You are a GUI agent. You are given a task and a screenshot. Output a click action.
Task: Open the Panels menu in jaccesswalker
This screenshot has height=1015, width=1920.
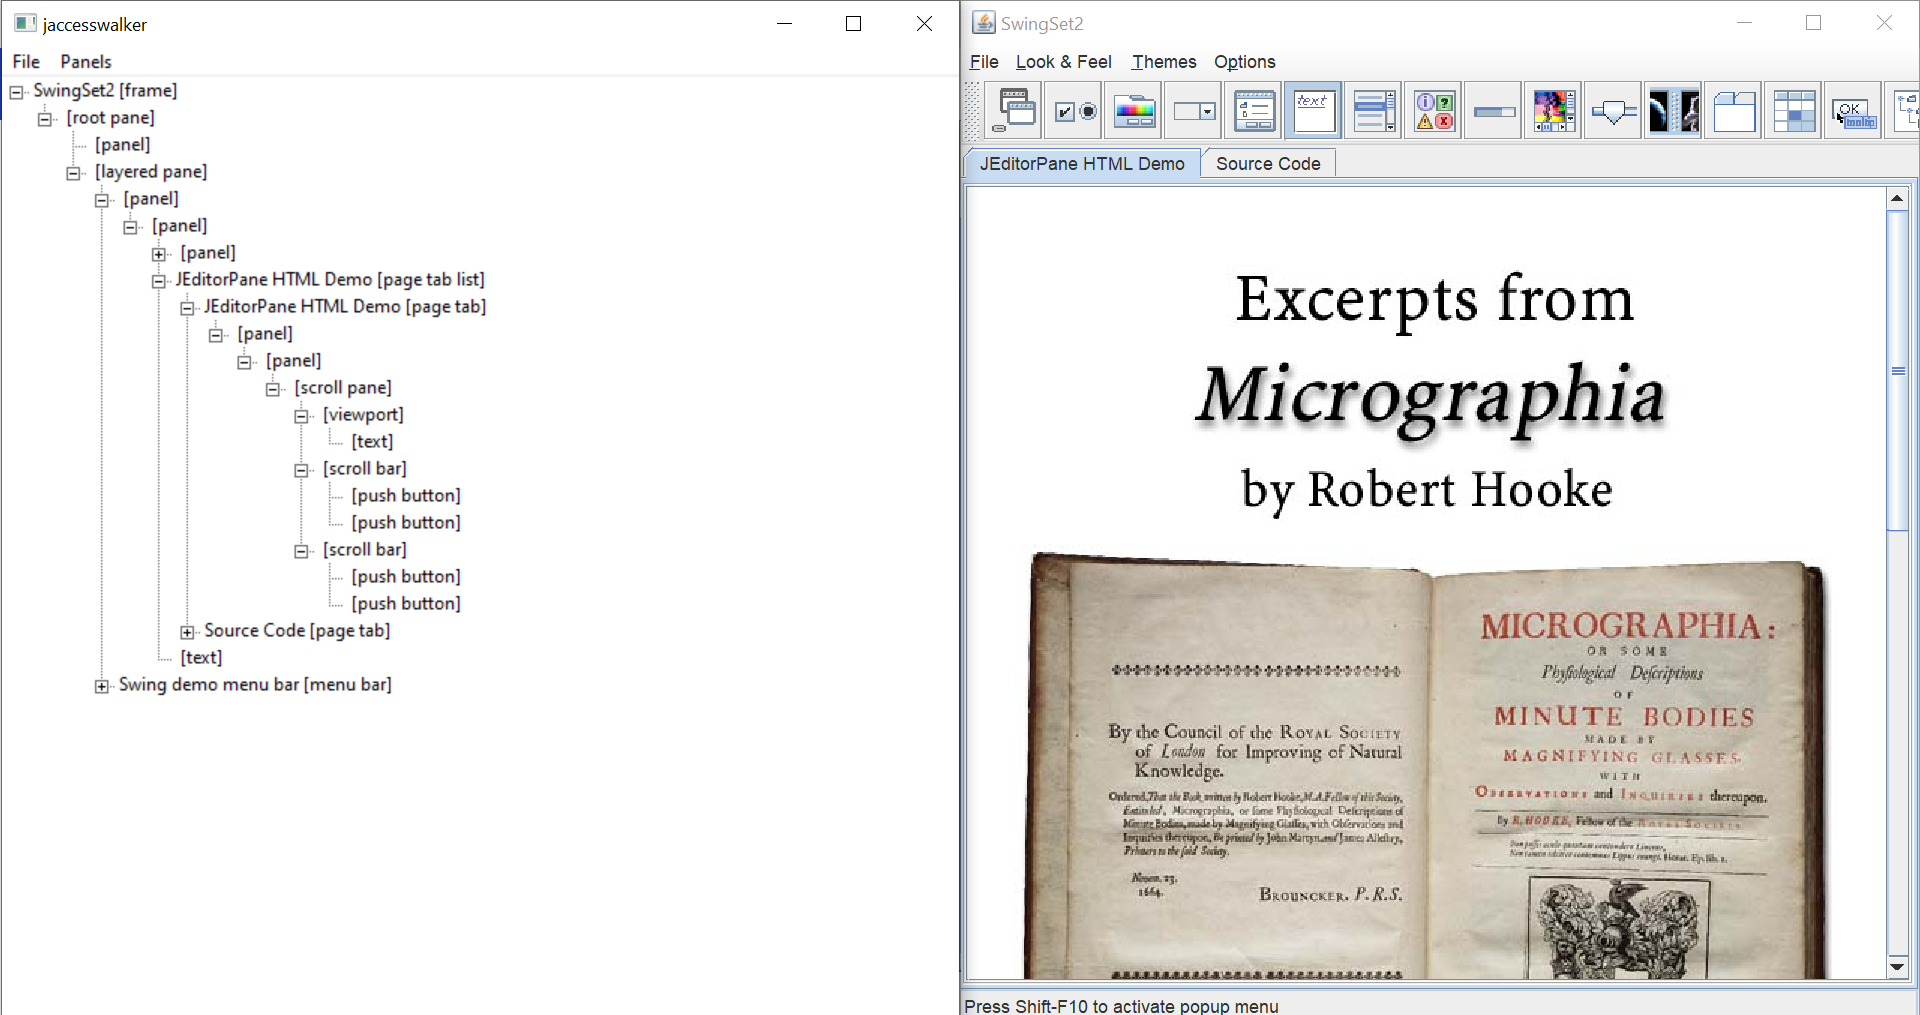point(86,62)
